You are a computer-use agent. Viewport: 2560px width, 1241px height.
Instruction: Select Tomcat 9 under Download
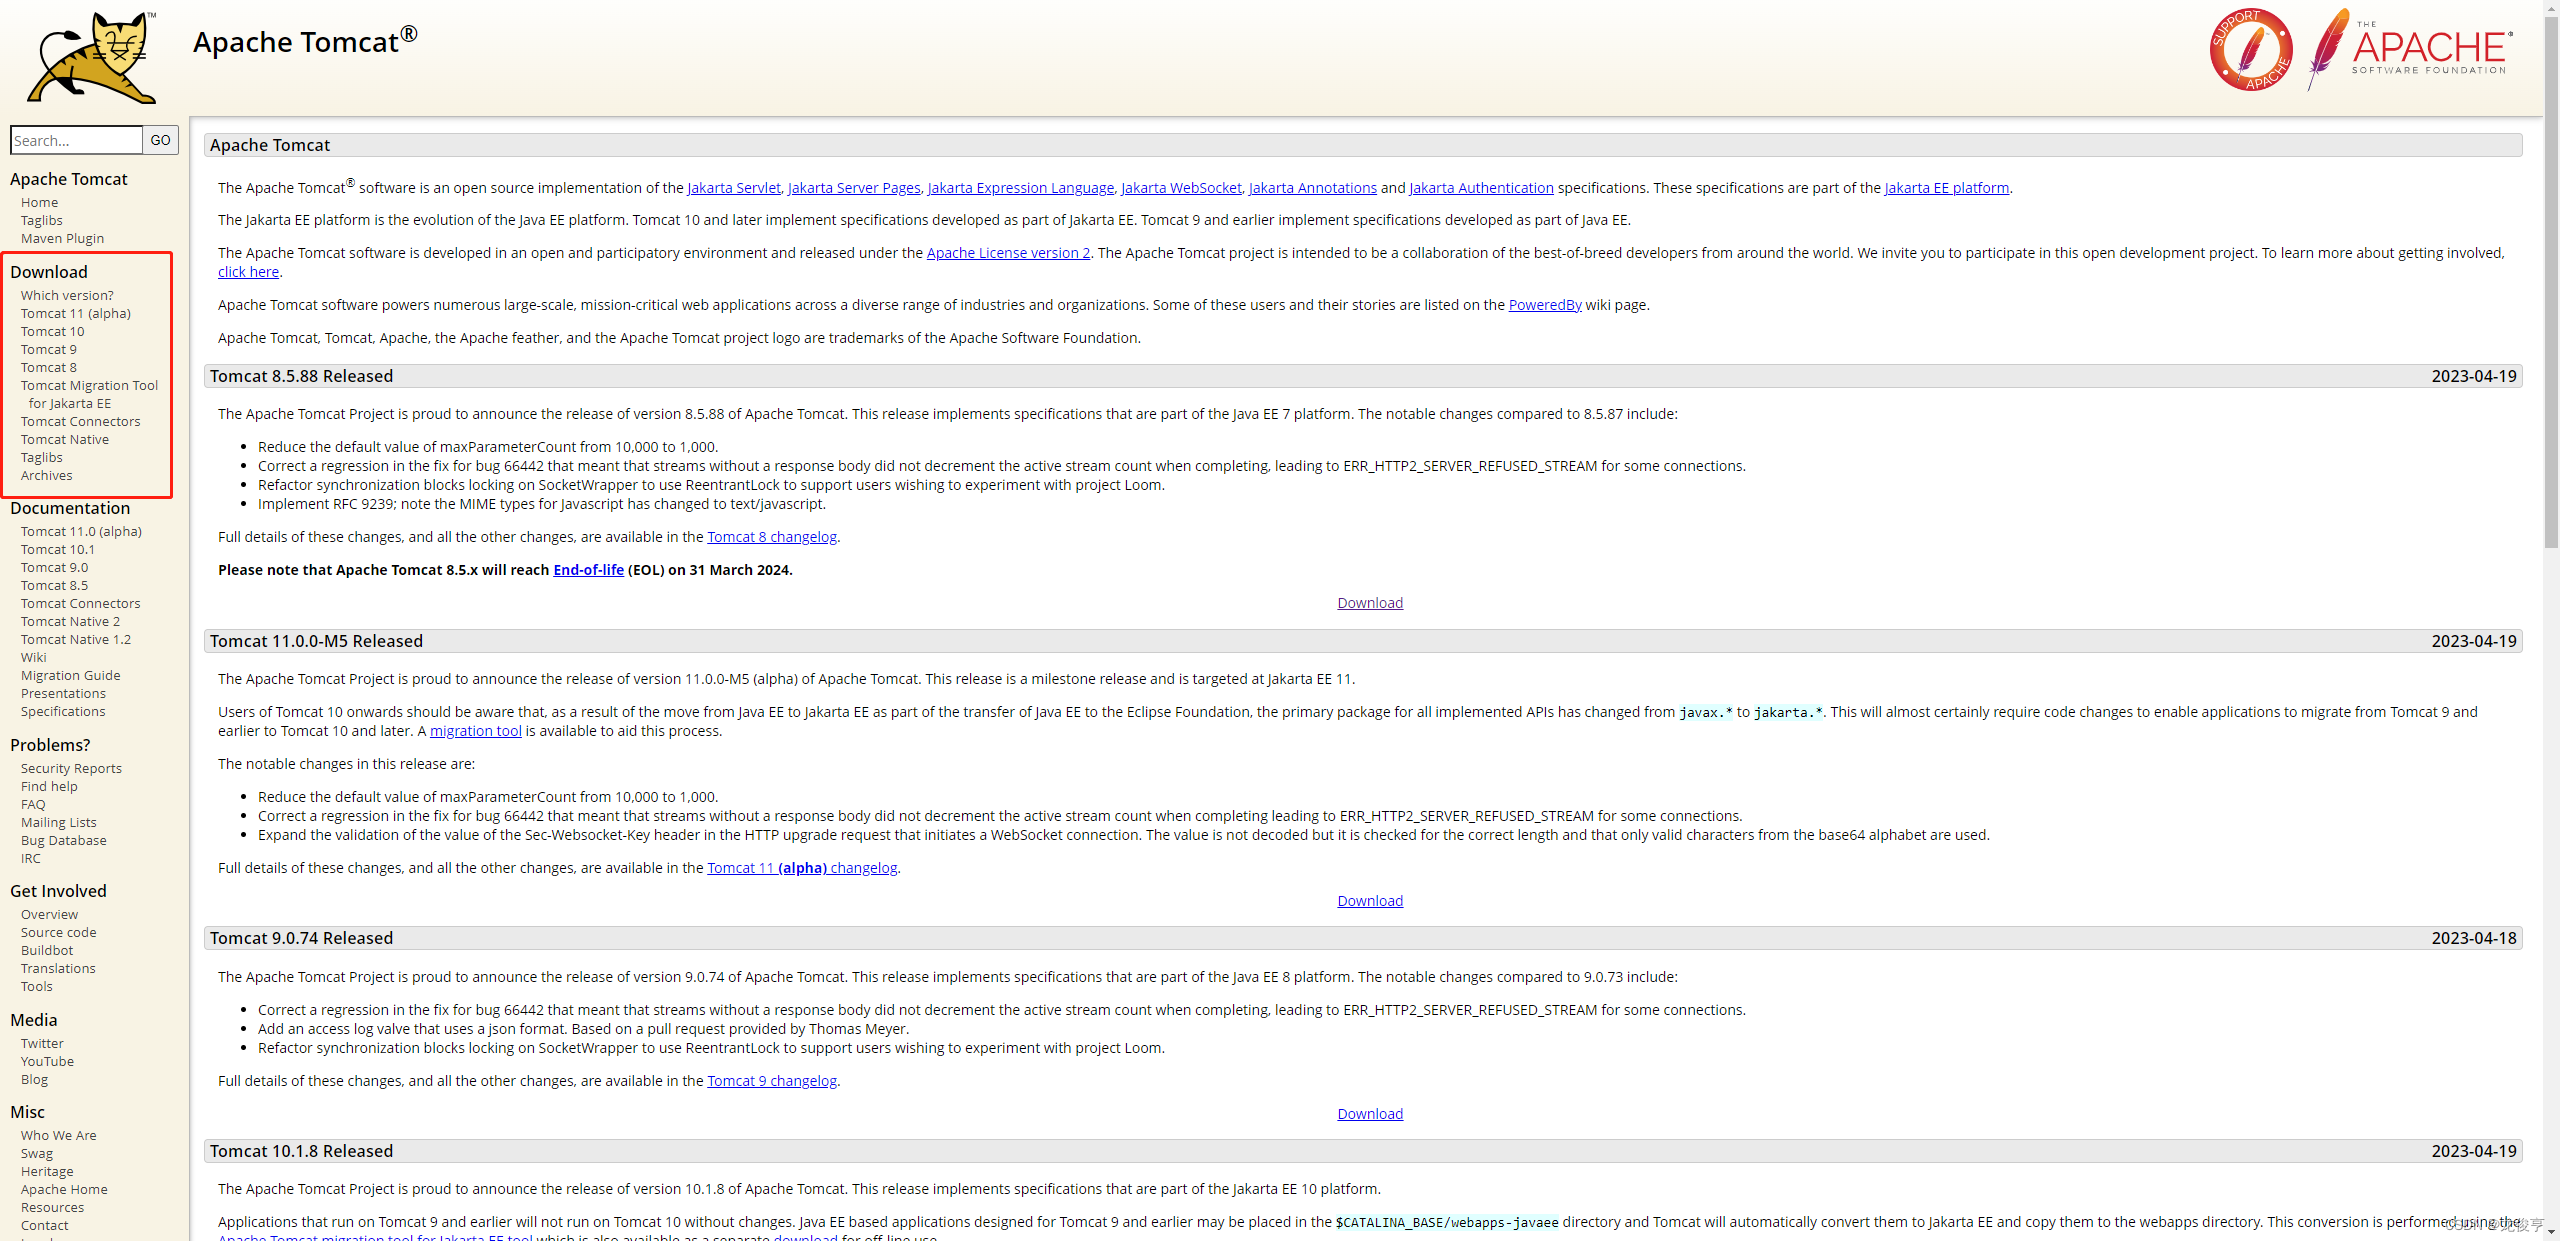49,349
